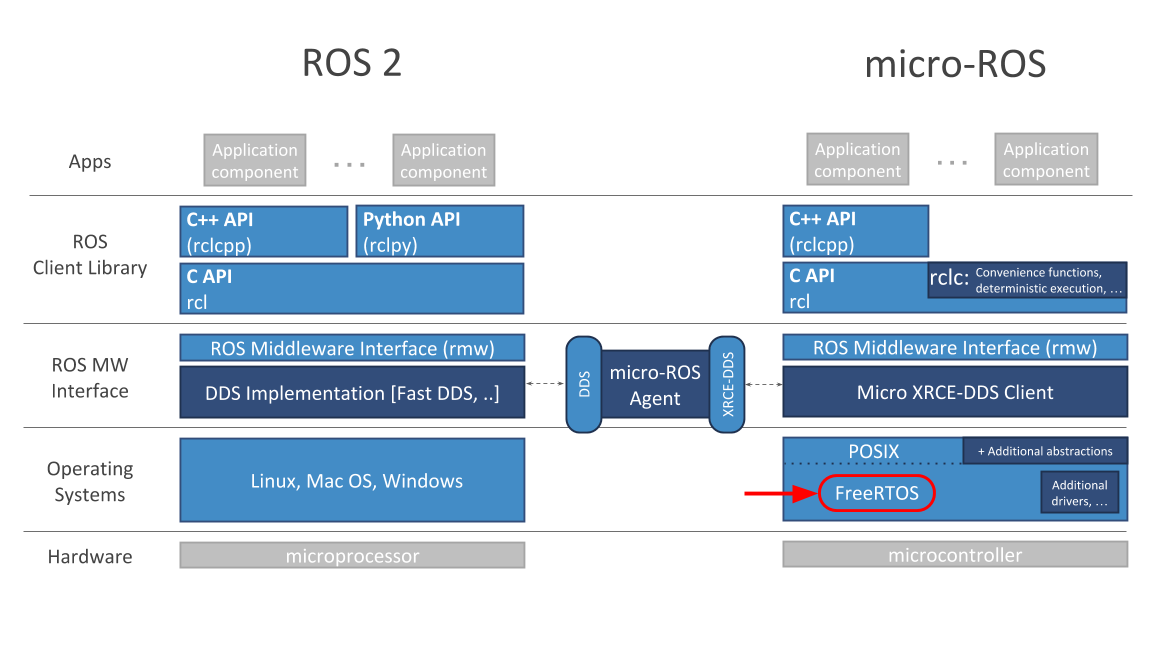The image size is (1150, 647).
Task: Click the vertical DDS connector pill
Action: [584, 384]
